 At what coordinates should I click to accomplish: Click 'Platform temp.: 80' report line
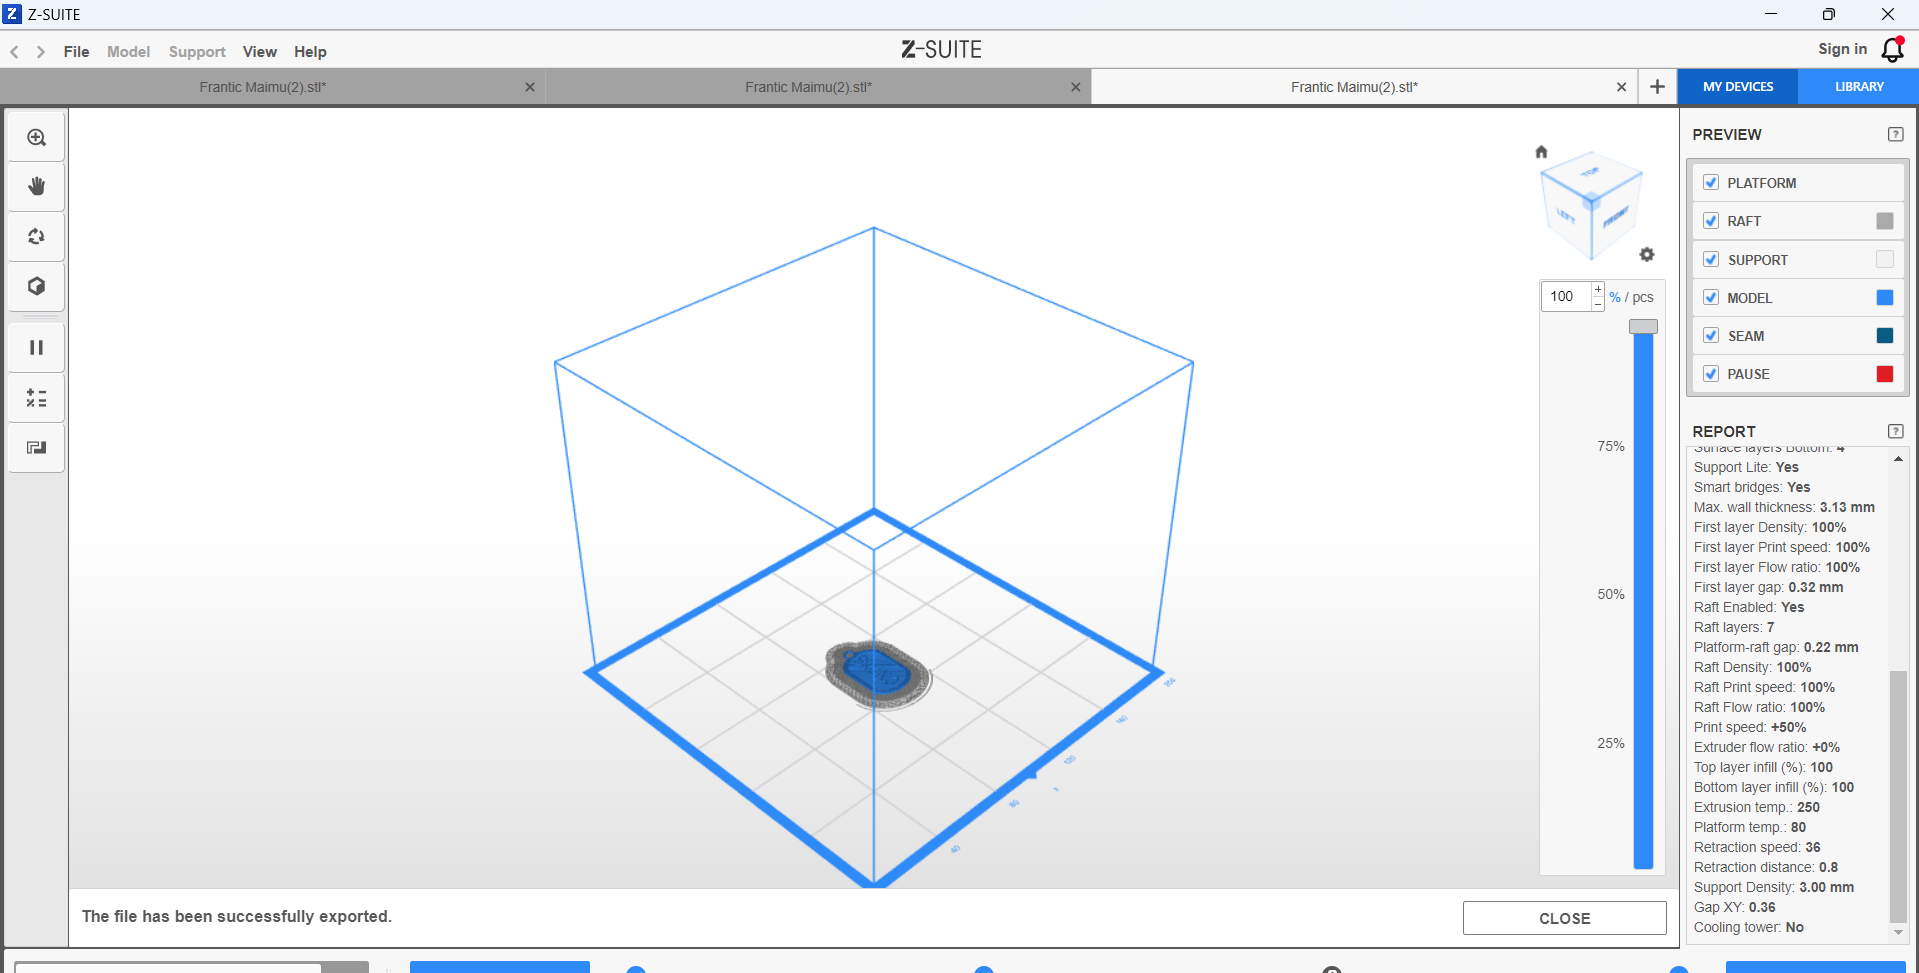pos(1750,827)
